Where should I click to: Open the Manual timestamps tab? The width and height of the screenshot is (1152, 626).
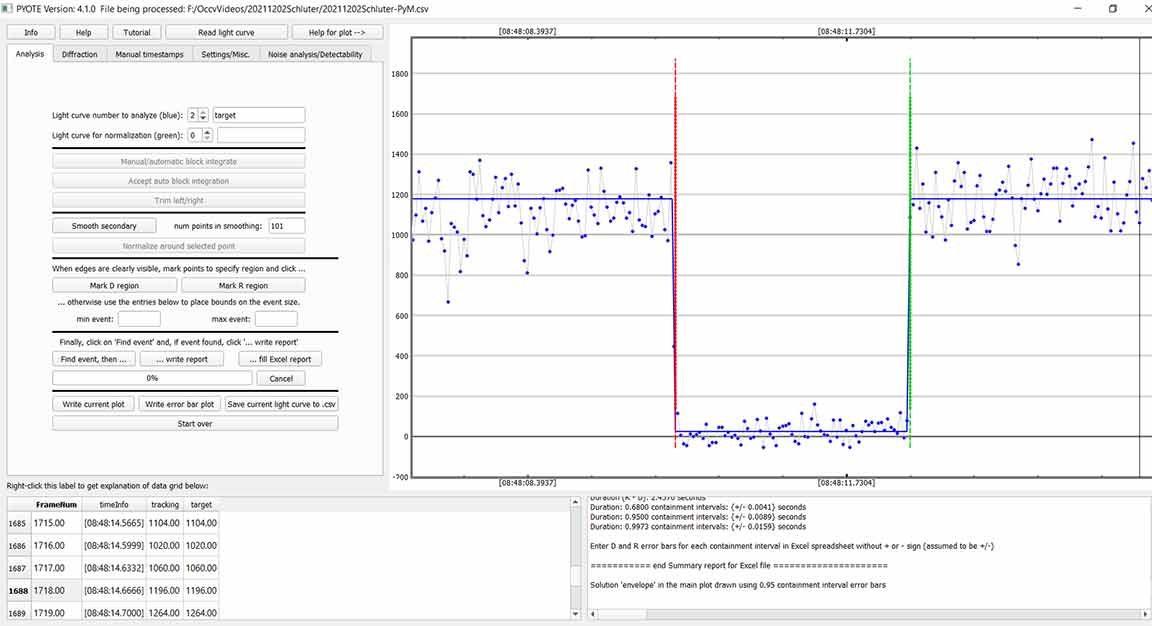coord(149,54)
